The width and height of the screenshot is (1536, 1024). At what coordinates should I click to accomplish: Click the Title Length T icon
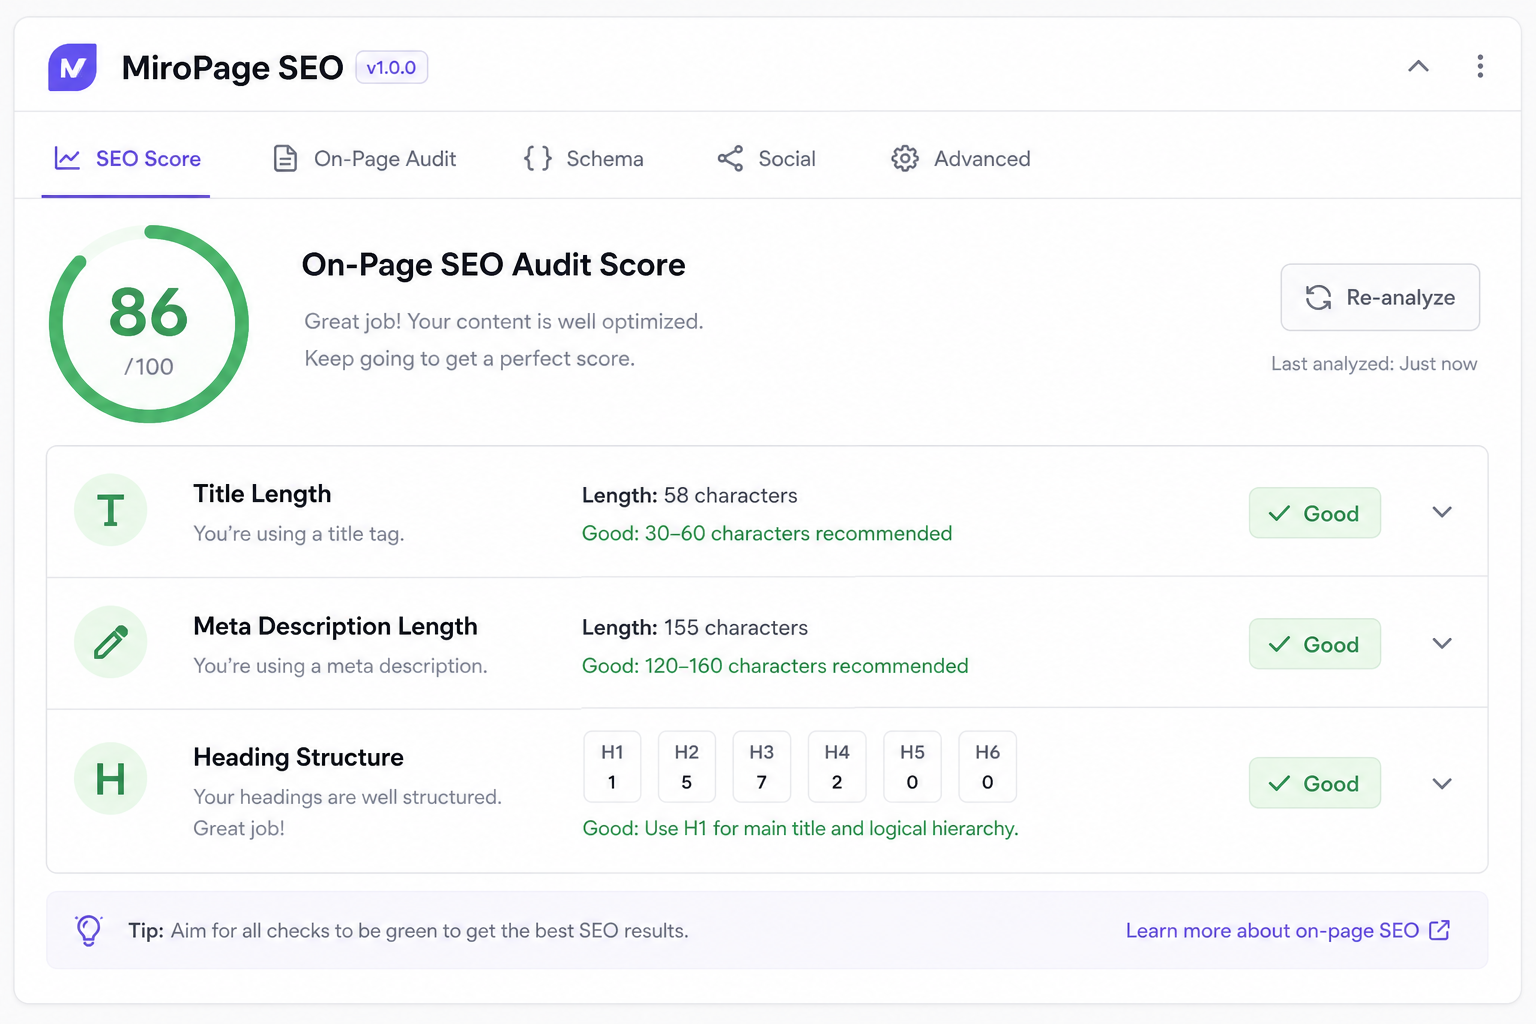tap(111, 510)
